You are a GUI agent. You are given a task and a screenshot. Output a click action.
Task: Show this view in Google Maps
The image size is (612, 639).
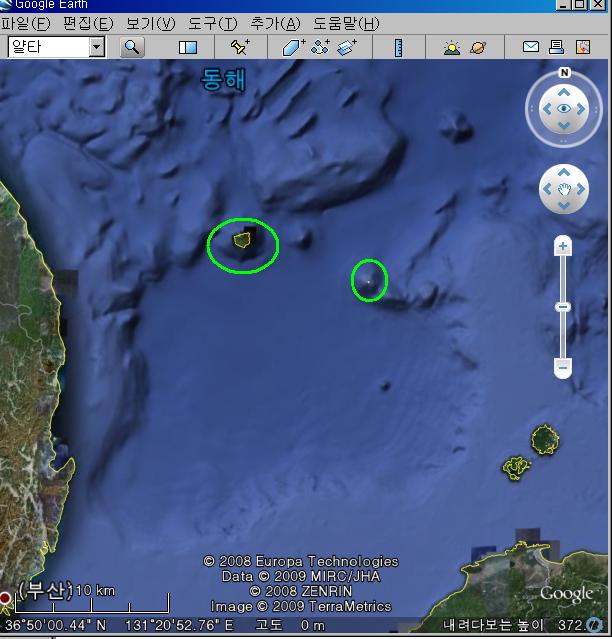point(582,47)
